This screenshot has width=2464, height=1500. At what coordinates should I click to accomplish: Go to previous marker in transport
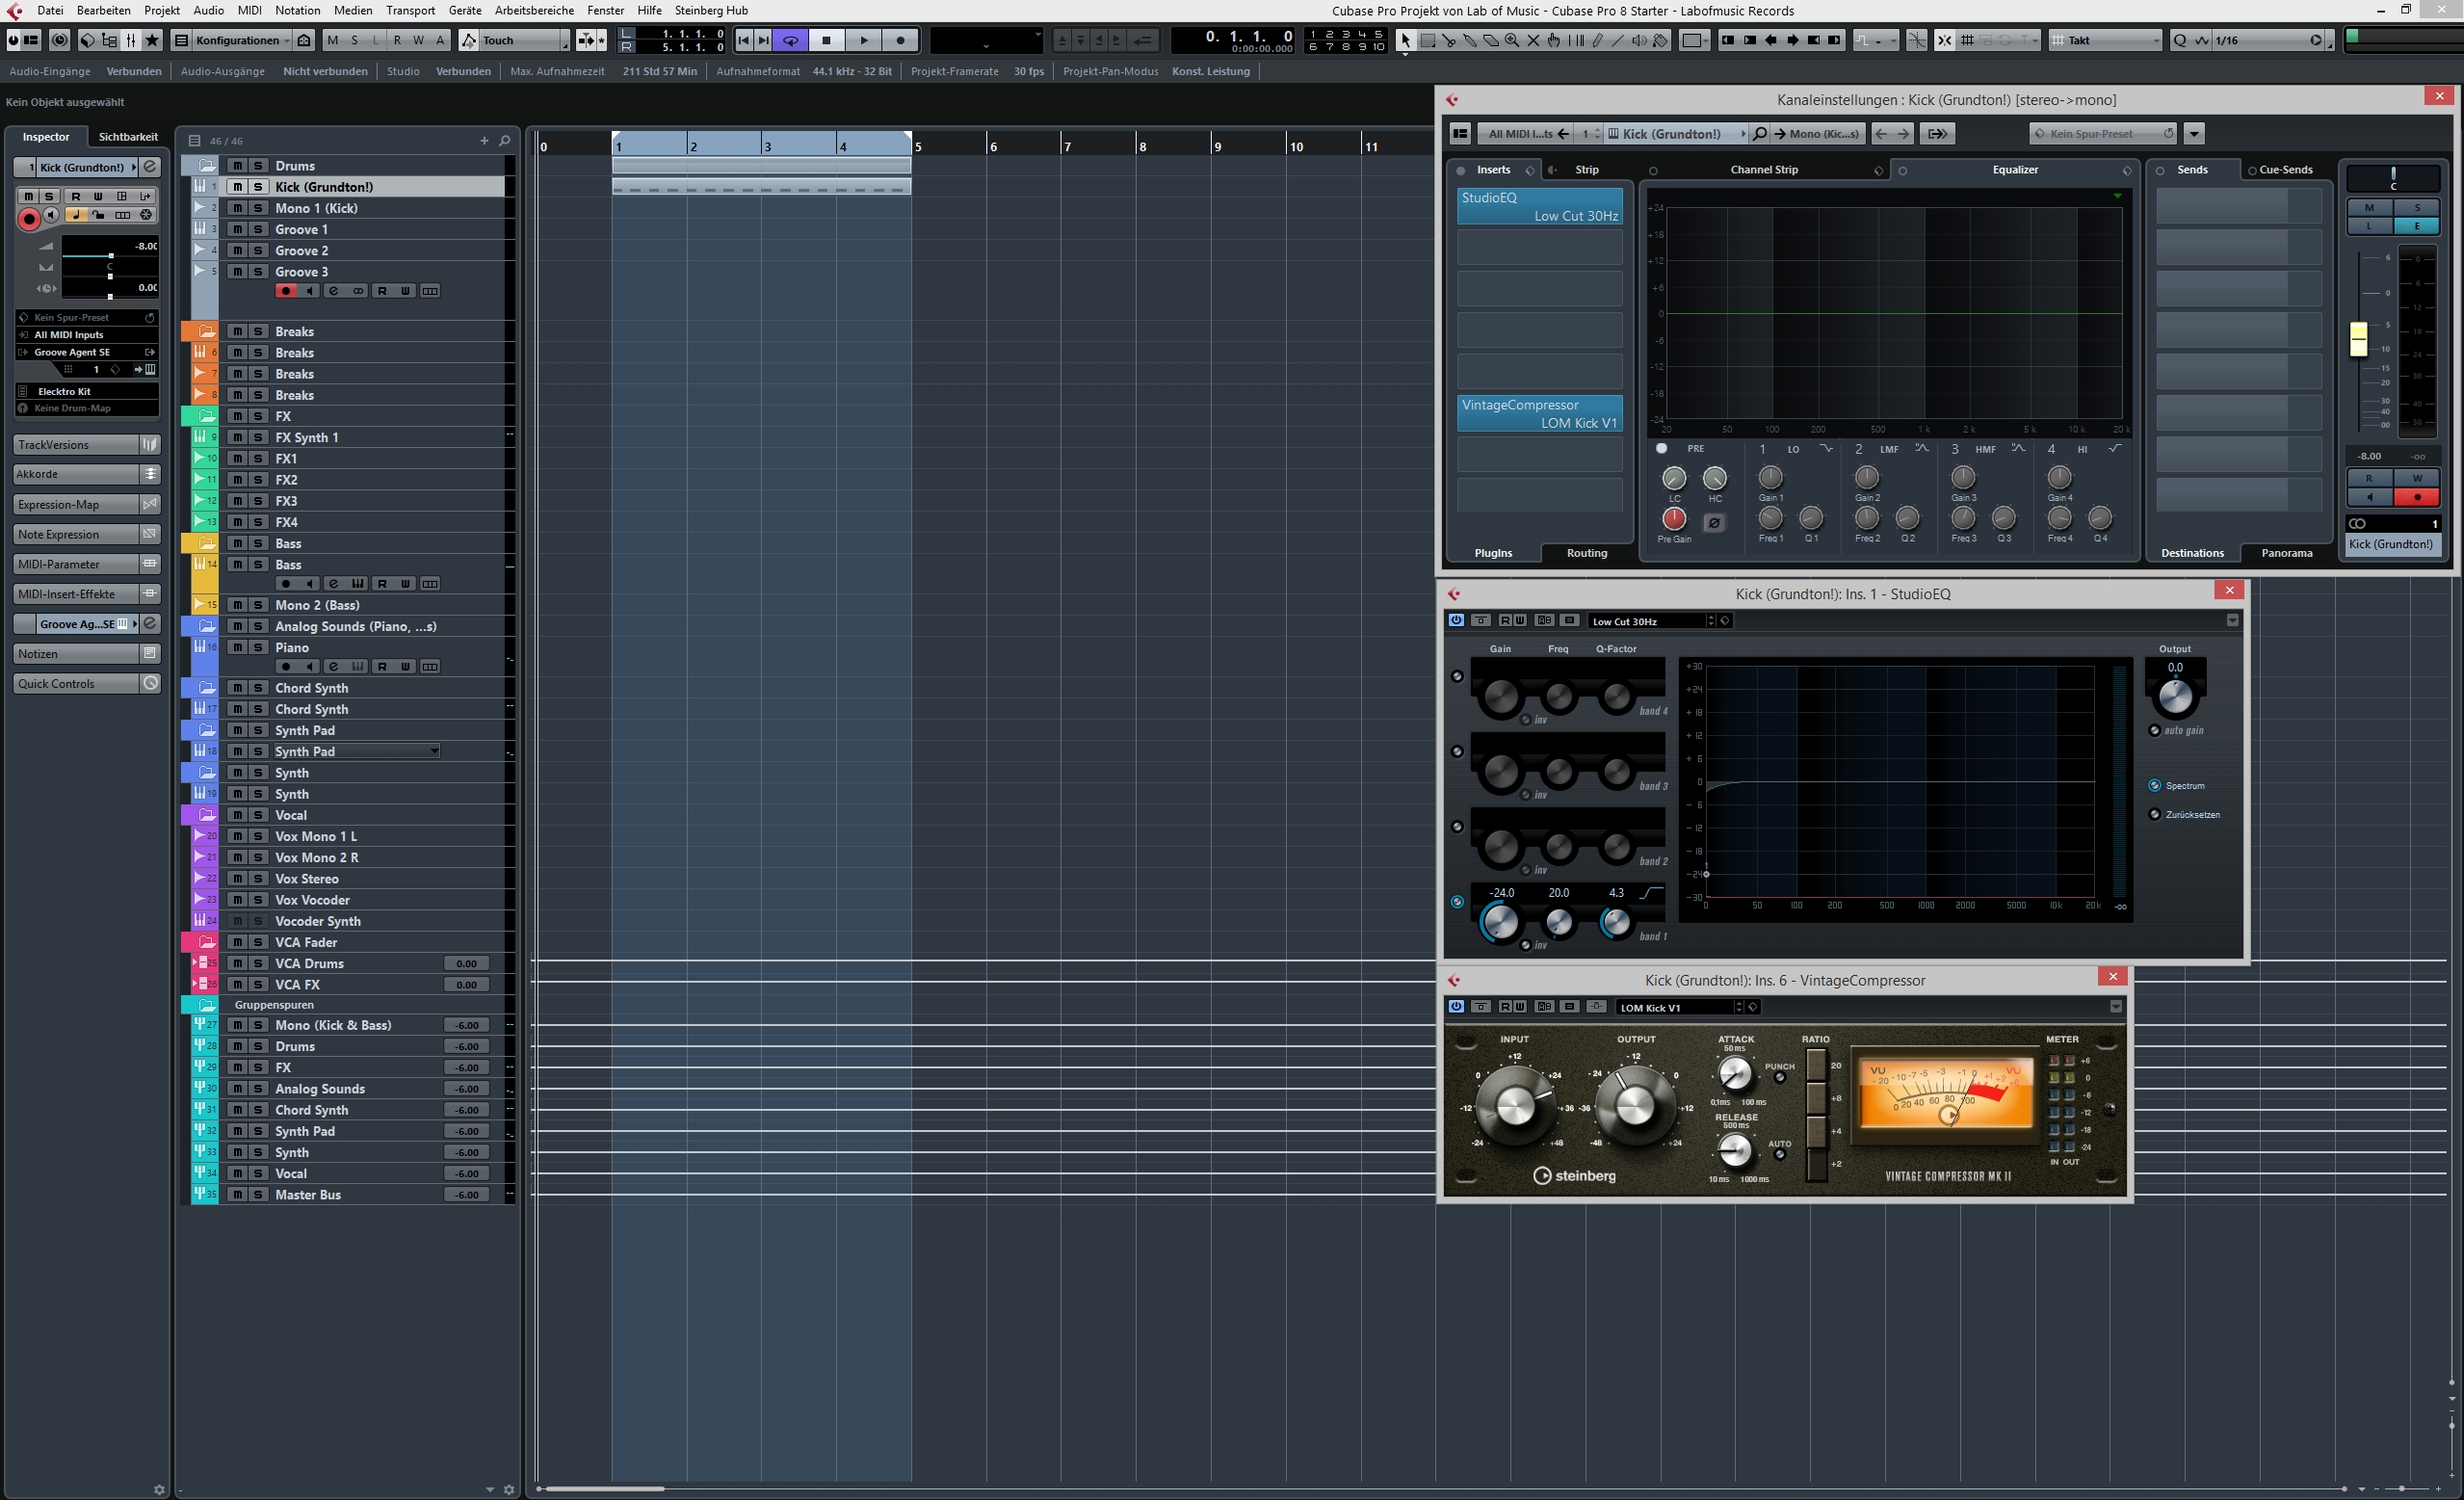(743, 40)
